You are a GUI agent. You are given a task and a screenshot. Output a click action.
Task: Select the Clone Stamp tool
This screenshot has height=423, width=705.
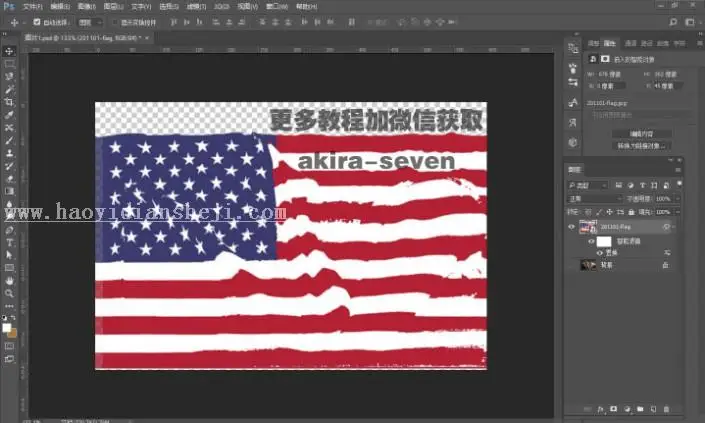click(9, 153)
